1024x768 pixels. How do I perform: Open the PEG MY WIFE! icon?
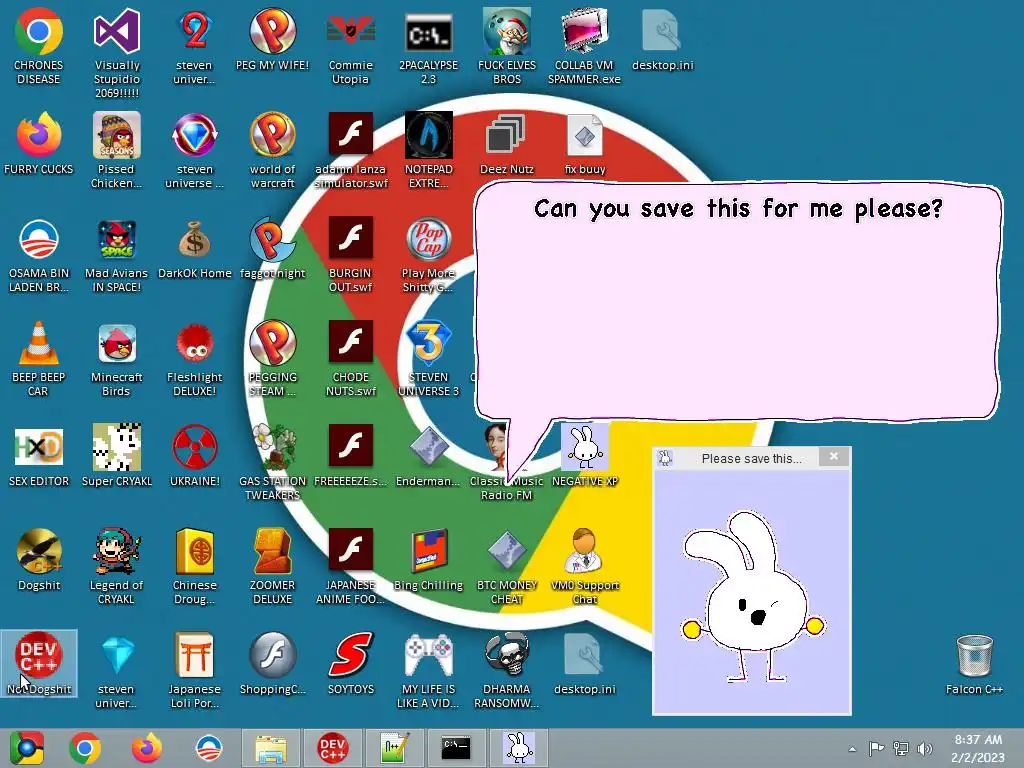(272, 31)
